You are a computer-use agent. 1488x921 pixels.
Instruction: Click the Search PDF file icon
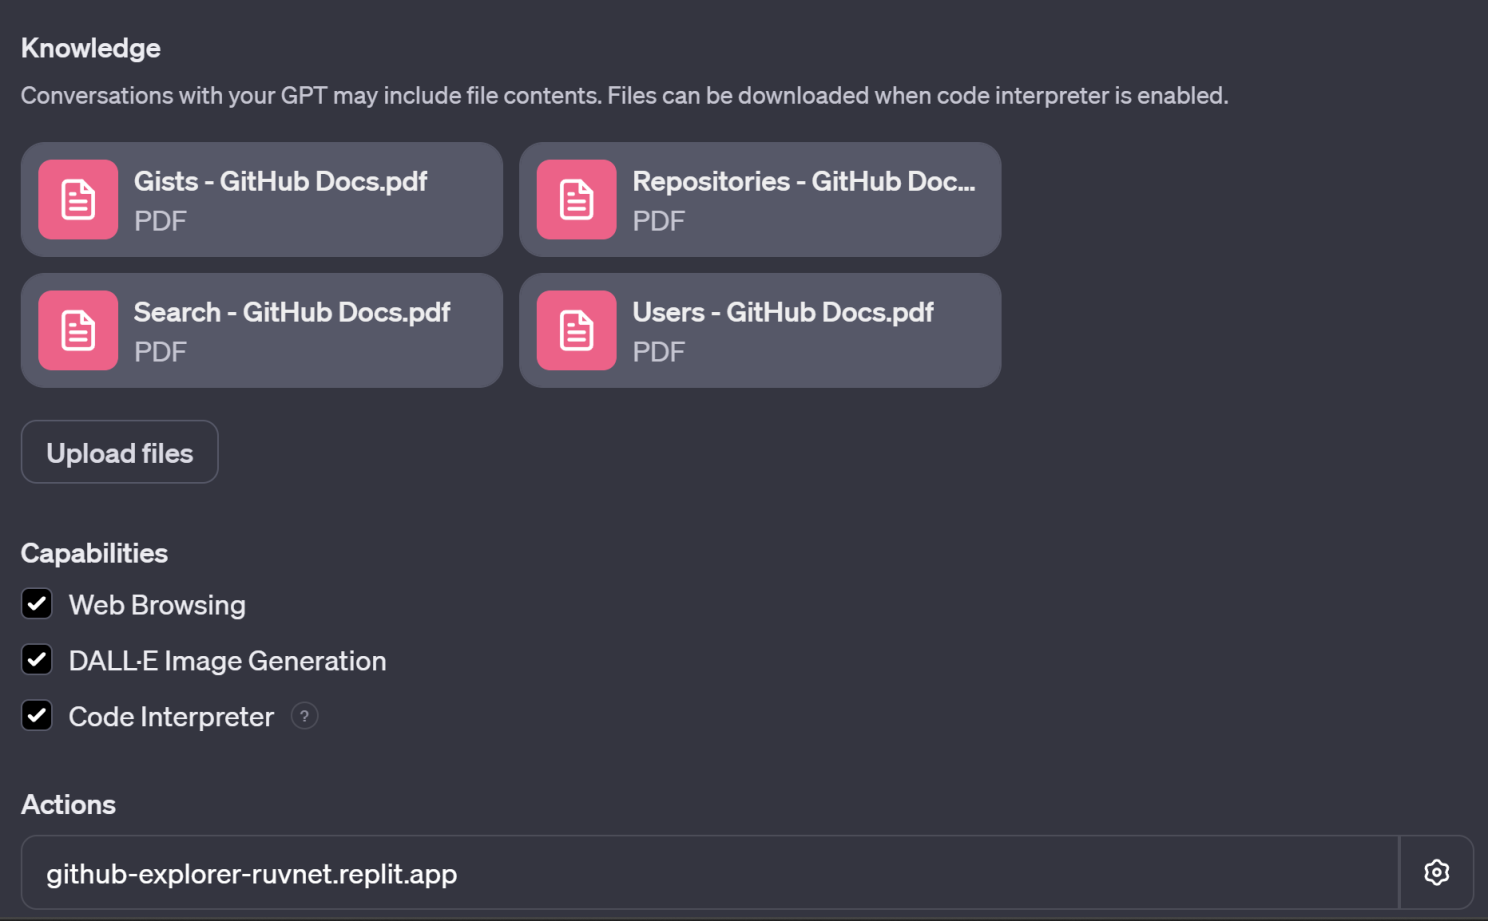tap(78, 330)
